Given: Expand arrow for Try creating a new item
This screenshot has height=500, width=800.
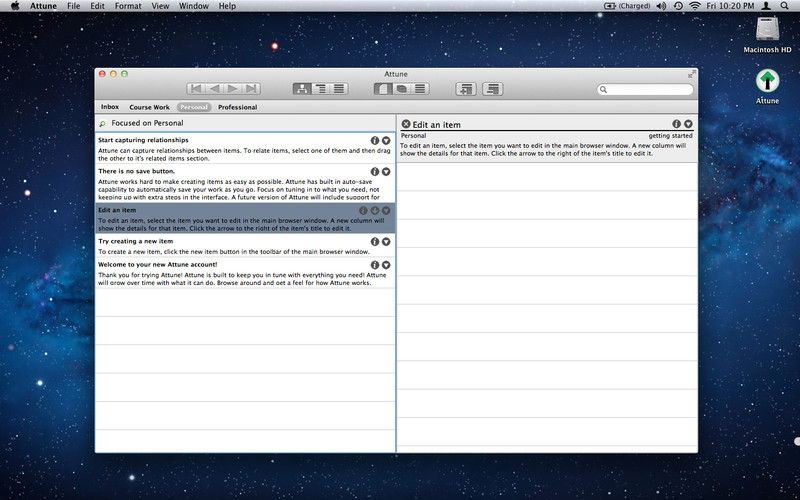Looking at the screenshot, I should coord(386,241).
